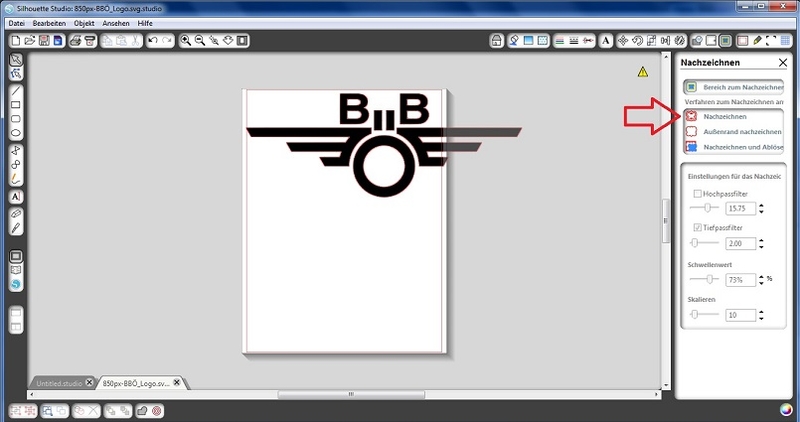Screen dimensions: 800x422
Task: Click the Open file folder icon
Action: [x=28, y=41]
